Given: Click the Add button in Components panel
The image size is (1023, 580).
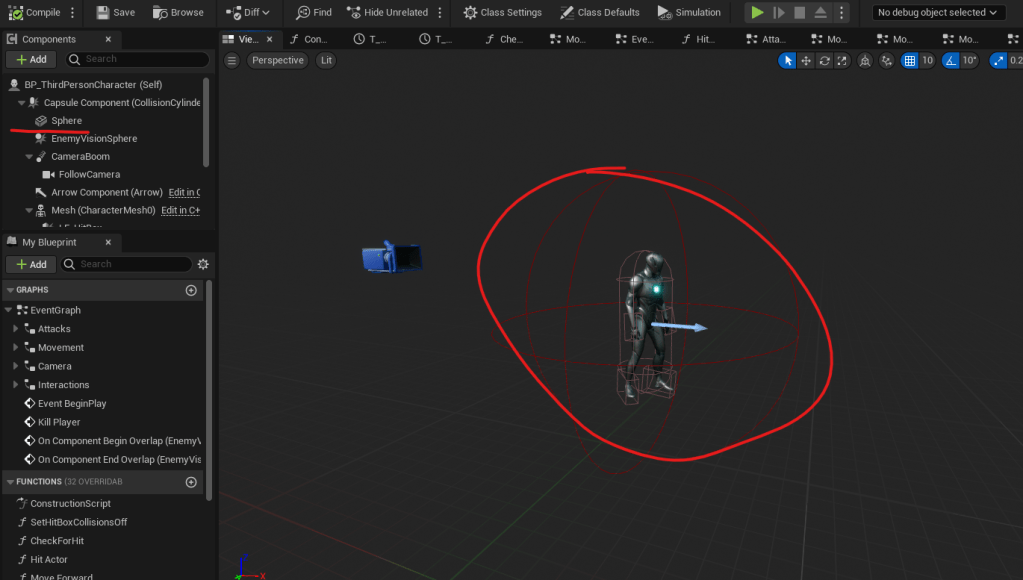Looking at the screenshot, I should coord(31,59).
